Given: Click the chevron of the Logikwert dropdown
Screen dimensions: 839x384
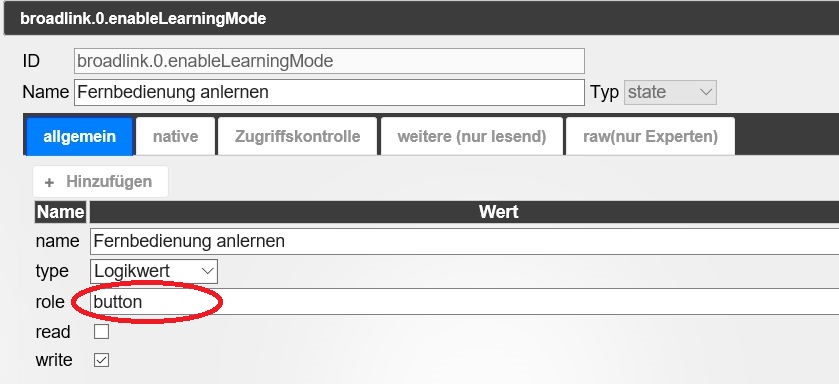Looking at the screenshot, I should 207,271.
